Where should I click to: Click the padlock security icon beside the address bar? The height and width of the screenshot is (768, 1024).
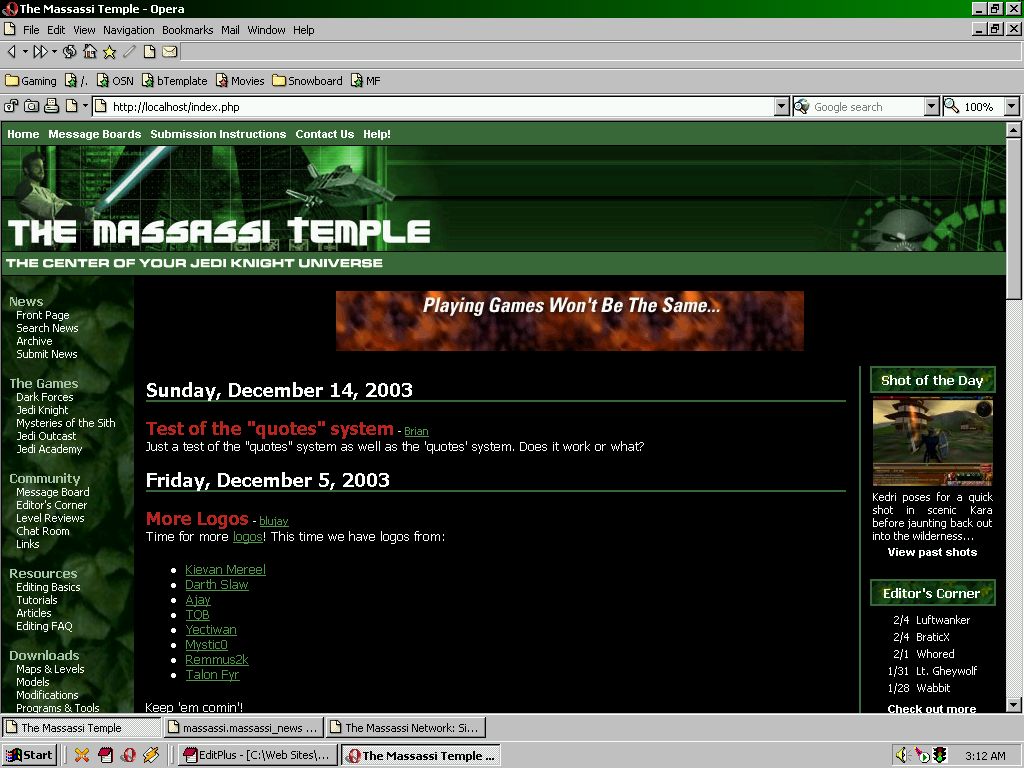click(x=11, y=106)
